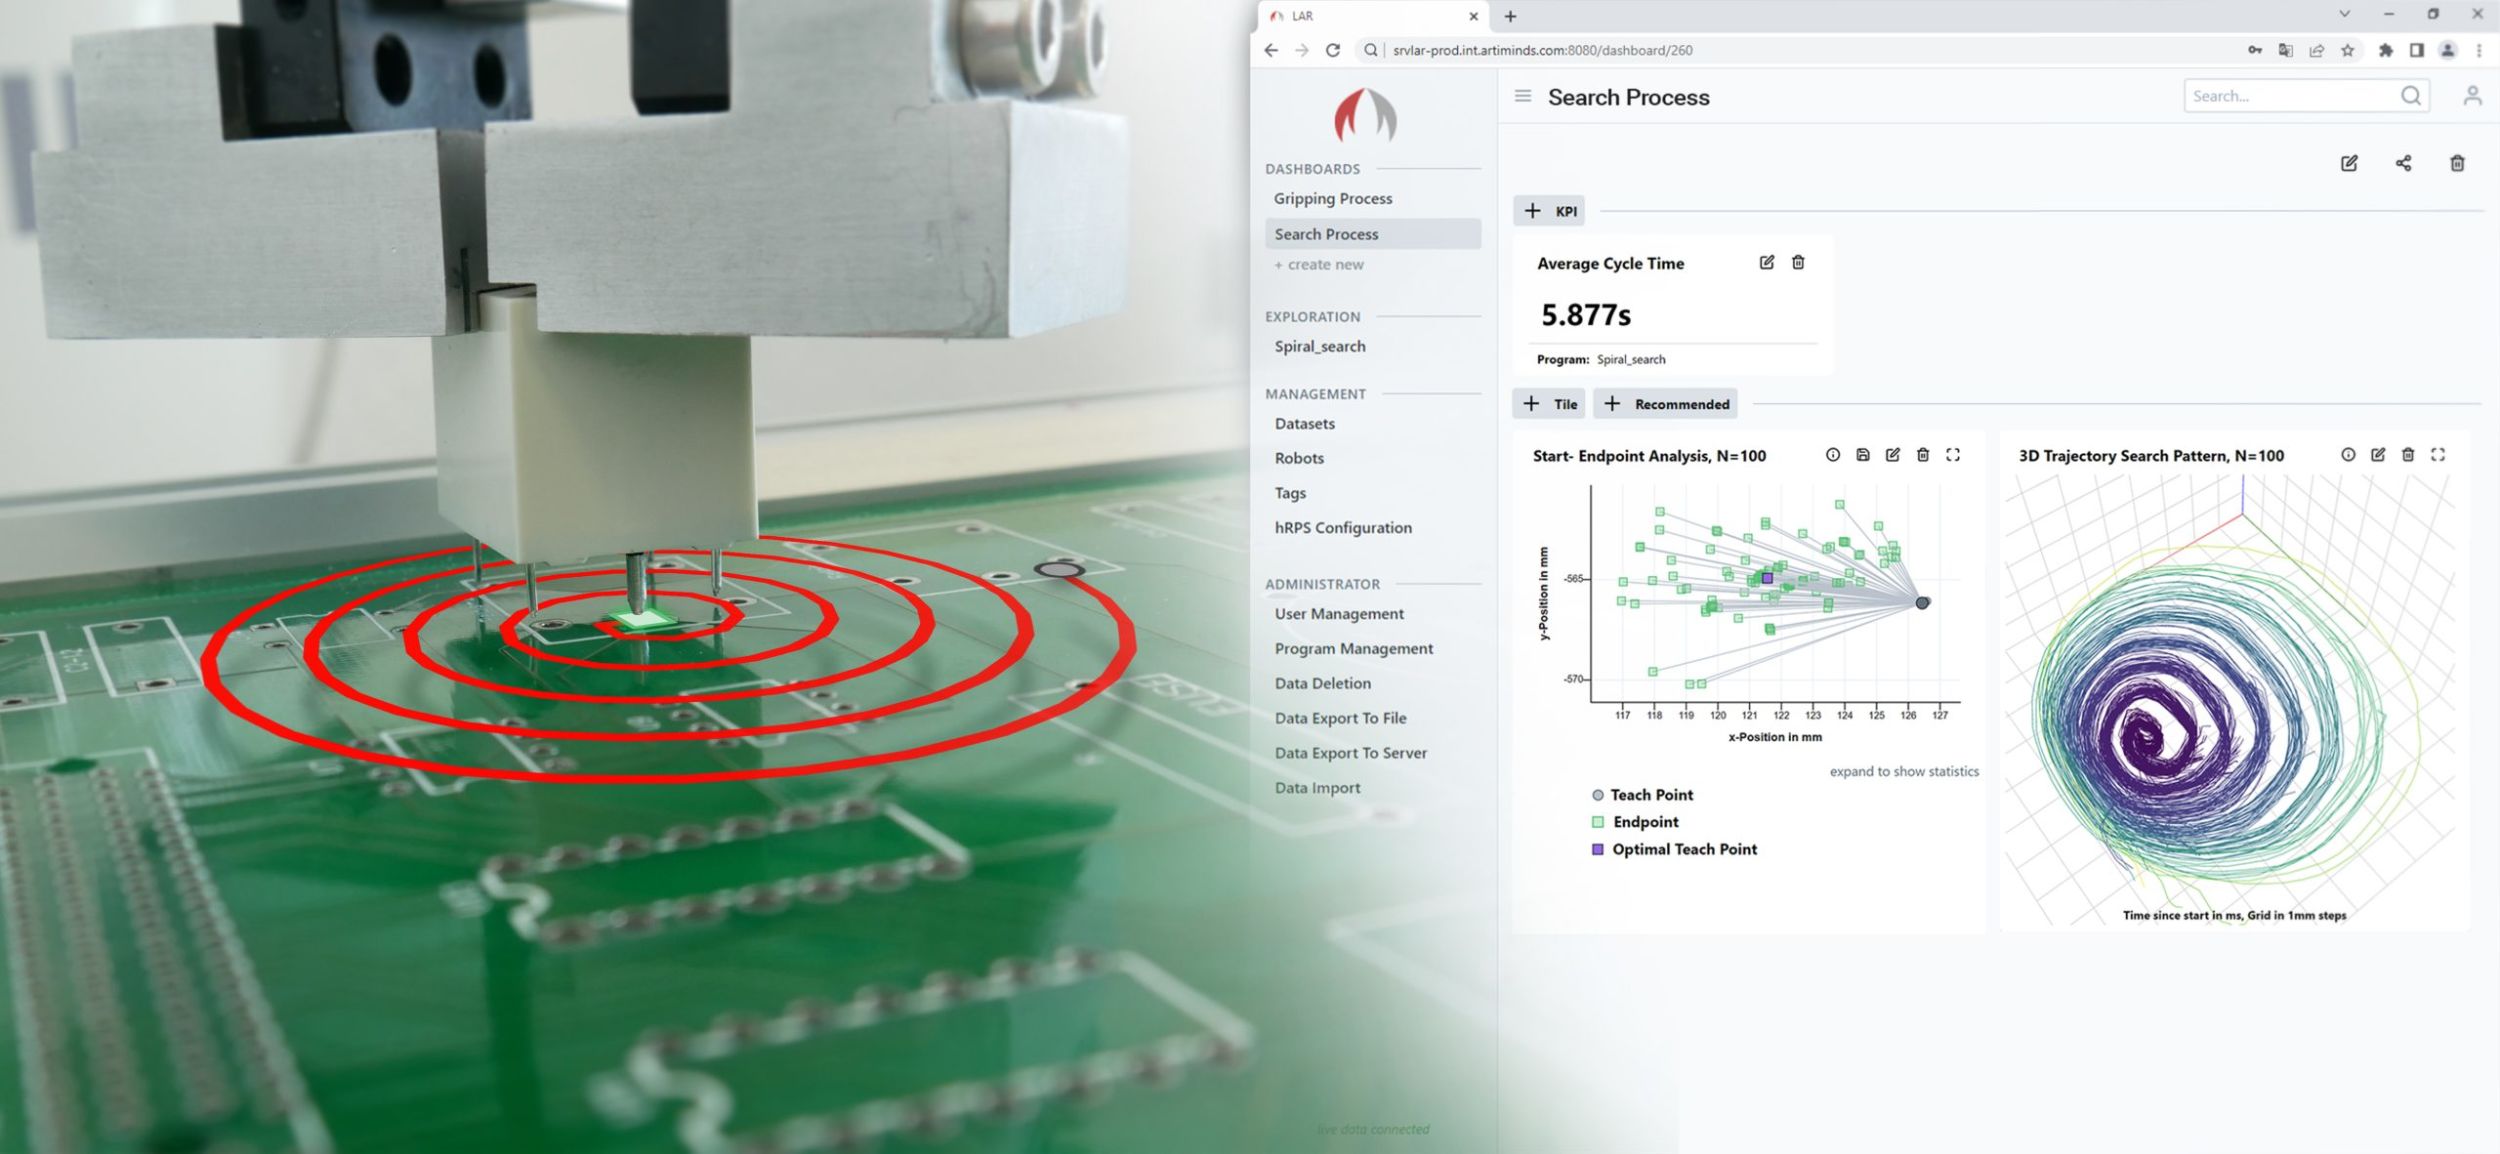This screenshot has width=2500, height=1154.
Task: Expand 3D Trajectory tile to fullscreen
Action: point(2438,455)
